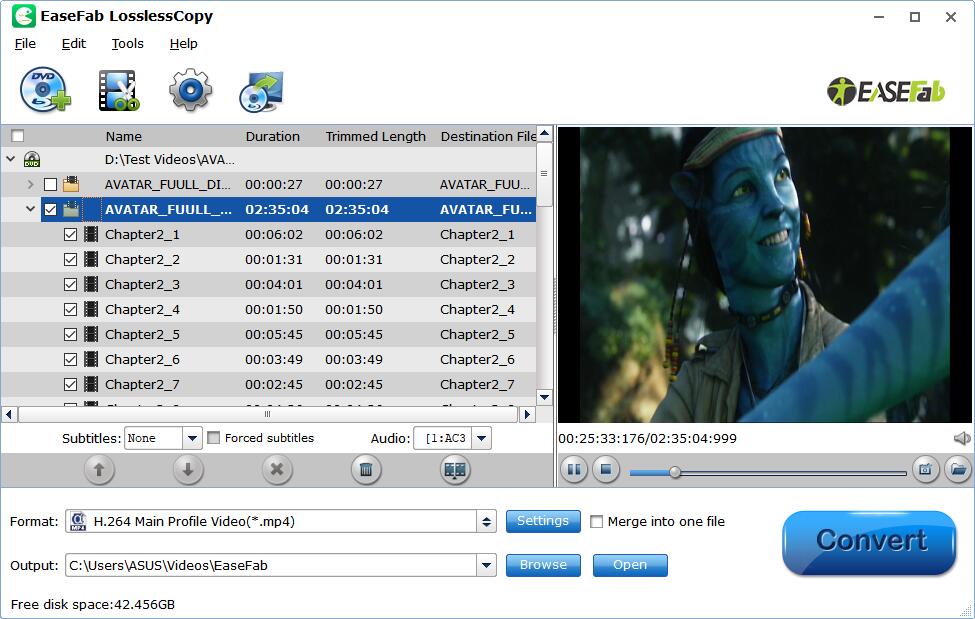Open the Audio track dropdown
The width and height of the screenshot is (975, 619).
[x=481, y=438]
